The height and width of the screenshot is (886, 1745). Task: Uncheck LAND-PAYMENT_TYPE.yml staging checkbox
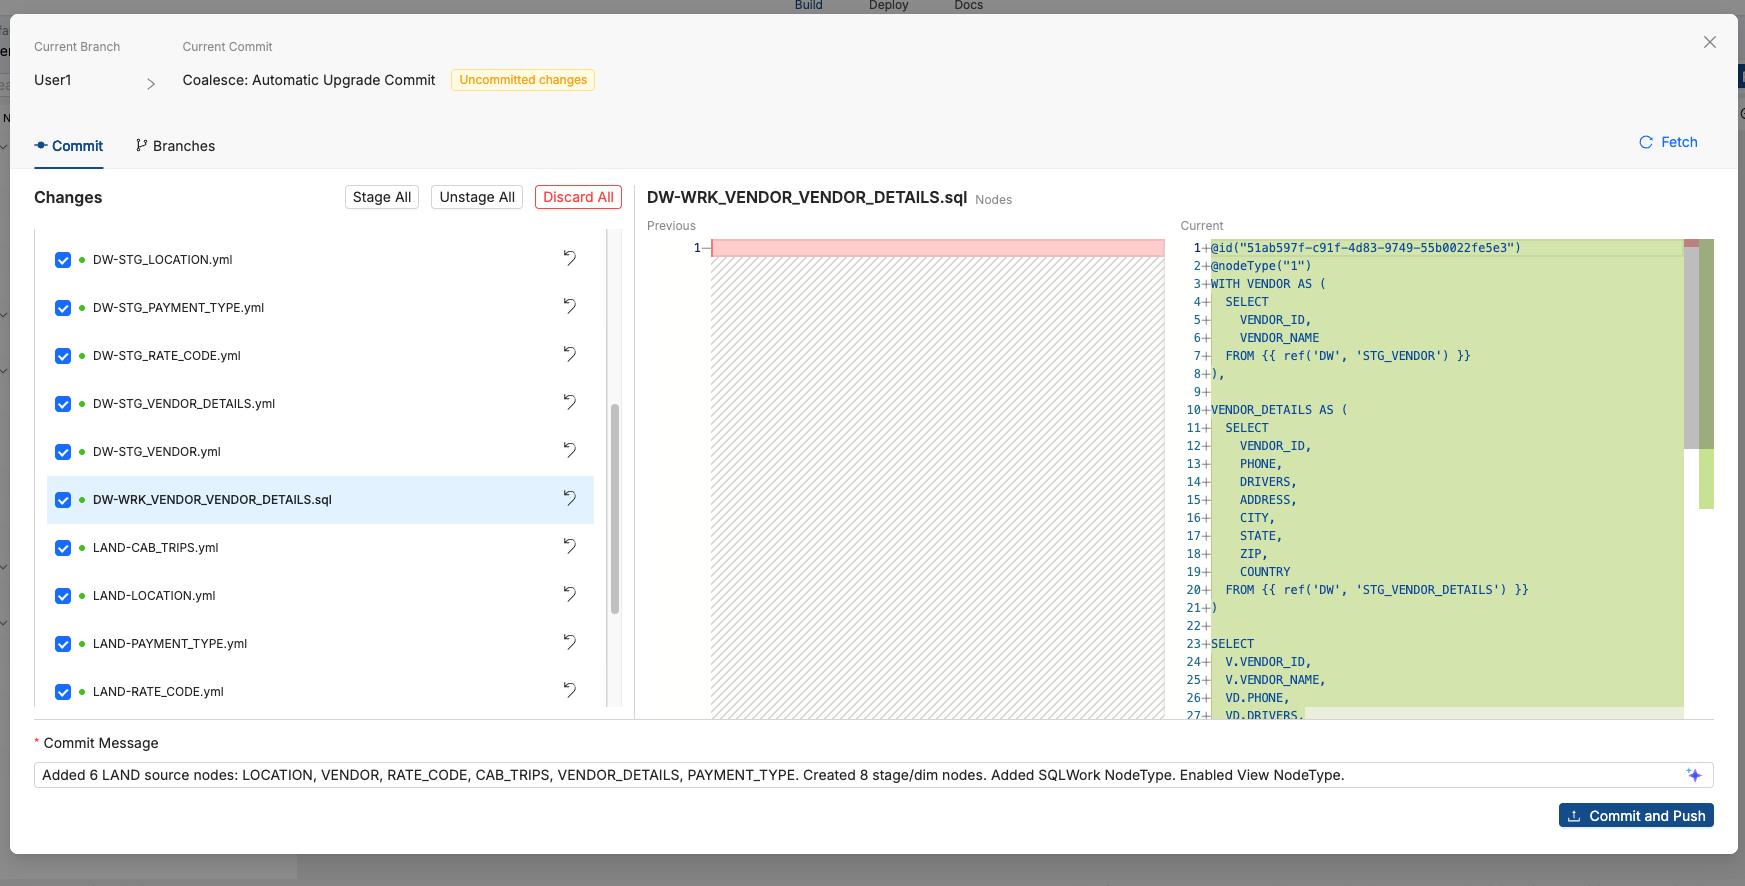click(63, 644)
